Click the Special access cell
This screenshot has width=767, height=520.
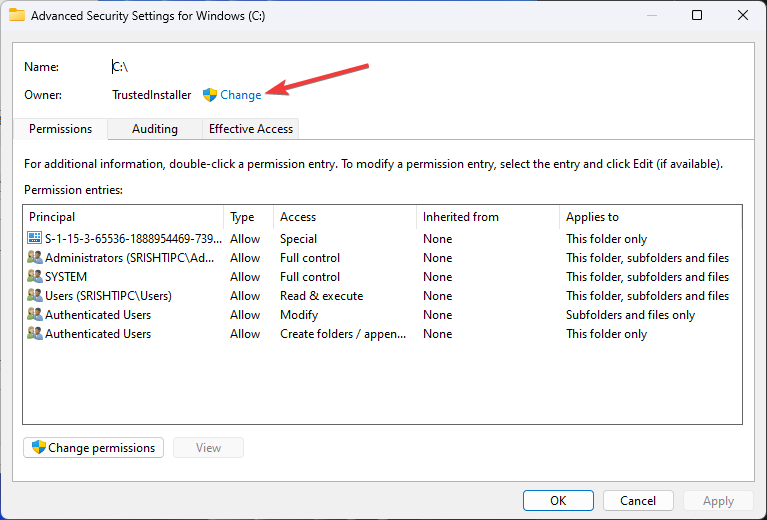point(298,239)
